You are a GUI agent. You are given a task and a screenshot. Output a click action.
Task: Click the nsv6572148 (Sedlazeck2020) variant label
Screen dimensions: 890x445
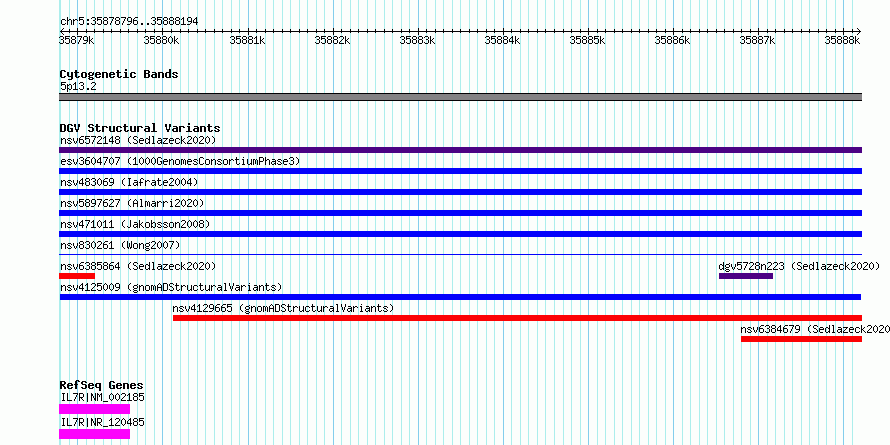click(x=138, y=140)
